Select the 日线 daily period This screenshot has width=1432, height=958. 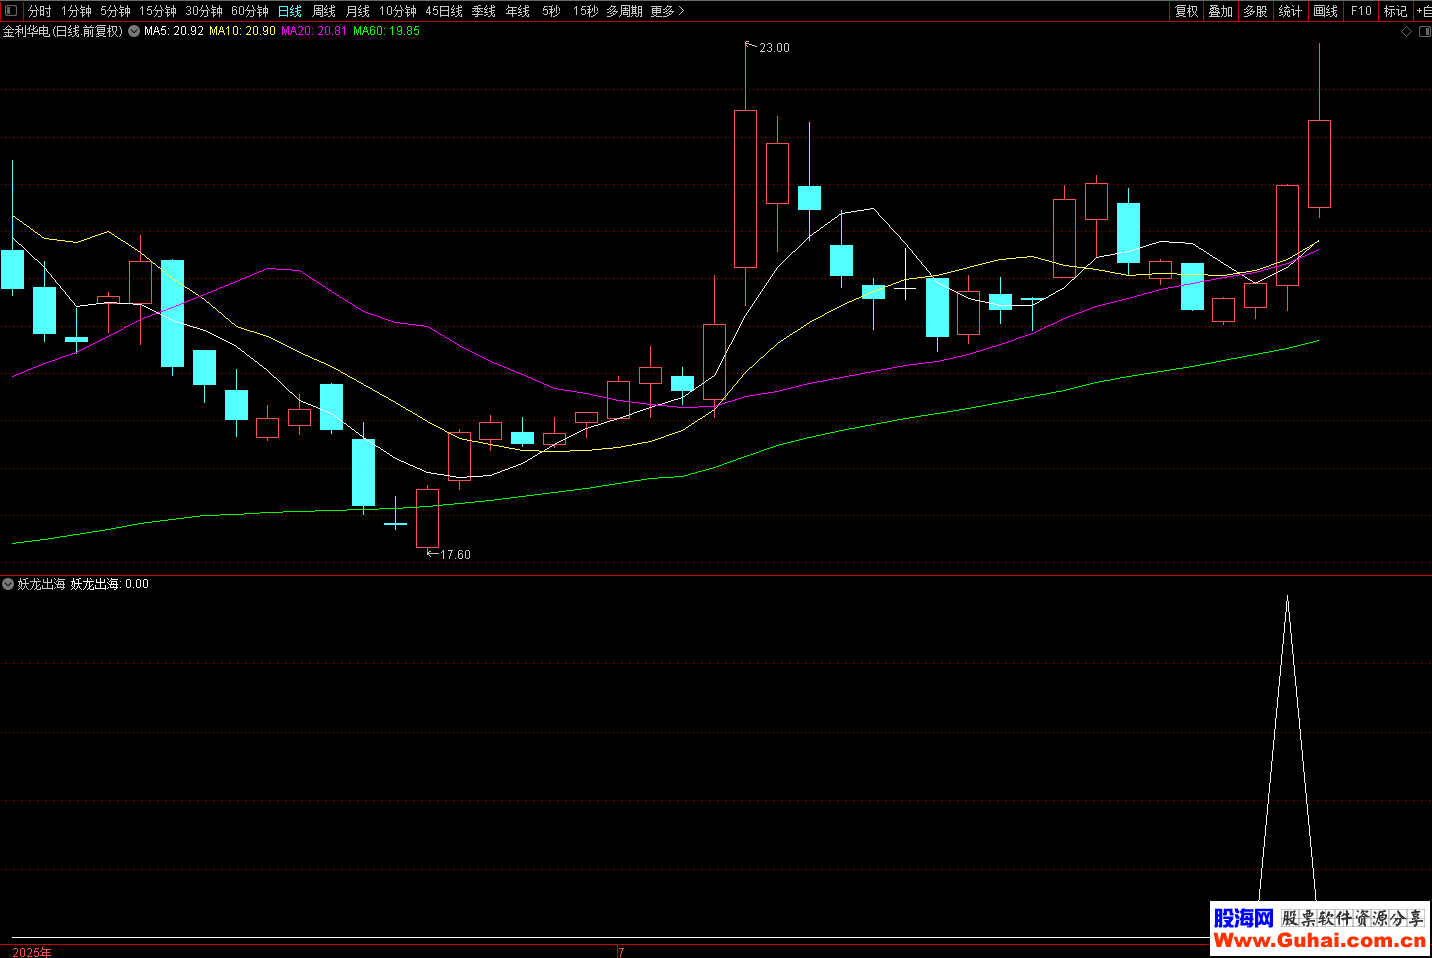pos(290,11)
